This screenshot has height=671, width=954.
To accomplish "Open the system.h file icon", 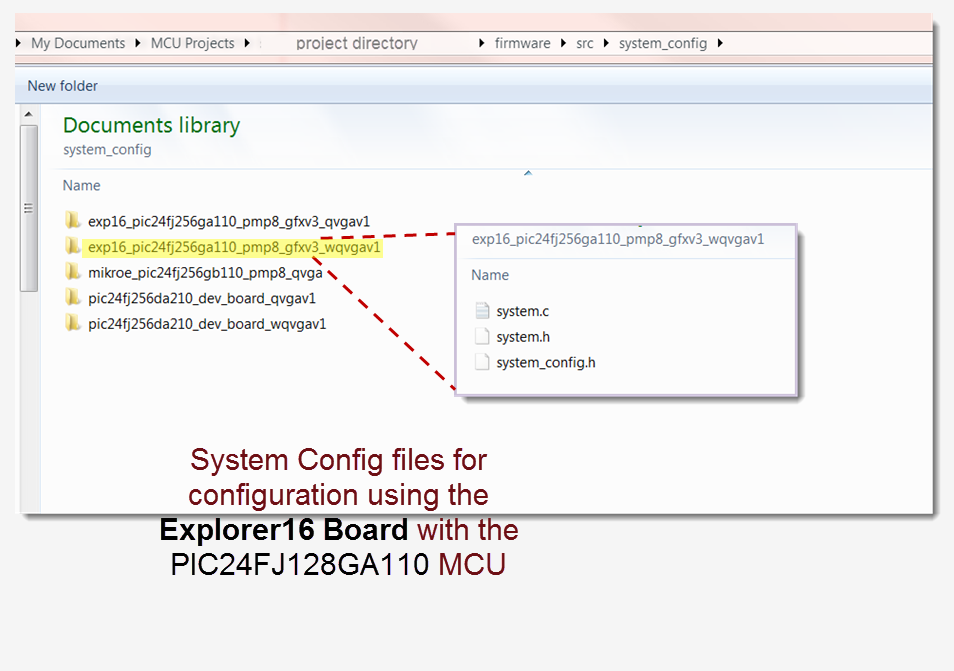I will click(x=484, y=336).
